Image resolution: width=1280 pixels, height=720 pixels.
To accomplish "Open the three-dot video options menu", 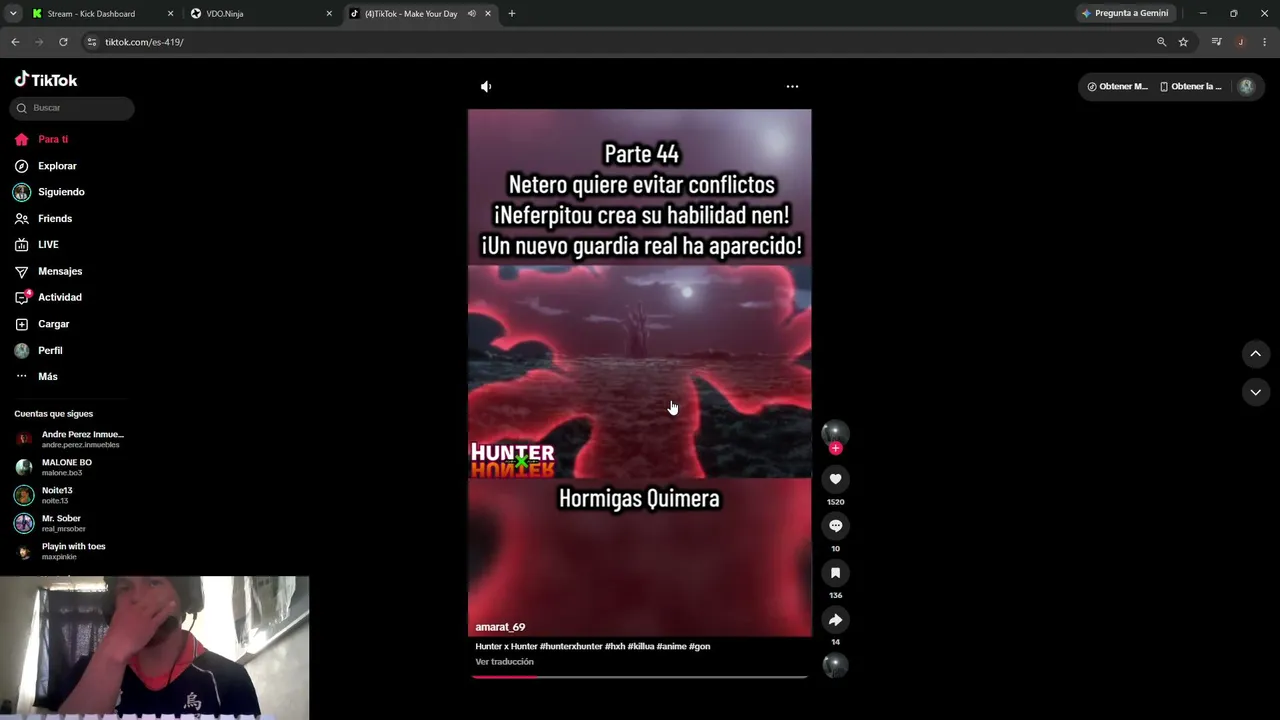I will pos(792,87).
